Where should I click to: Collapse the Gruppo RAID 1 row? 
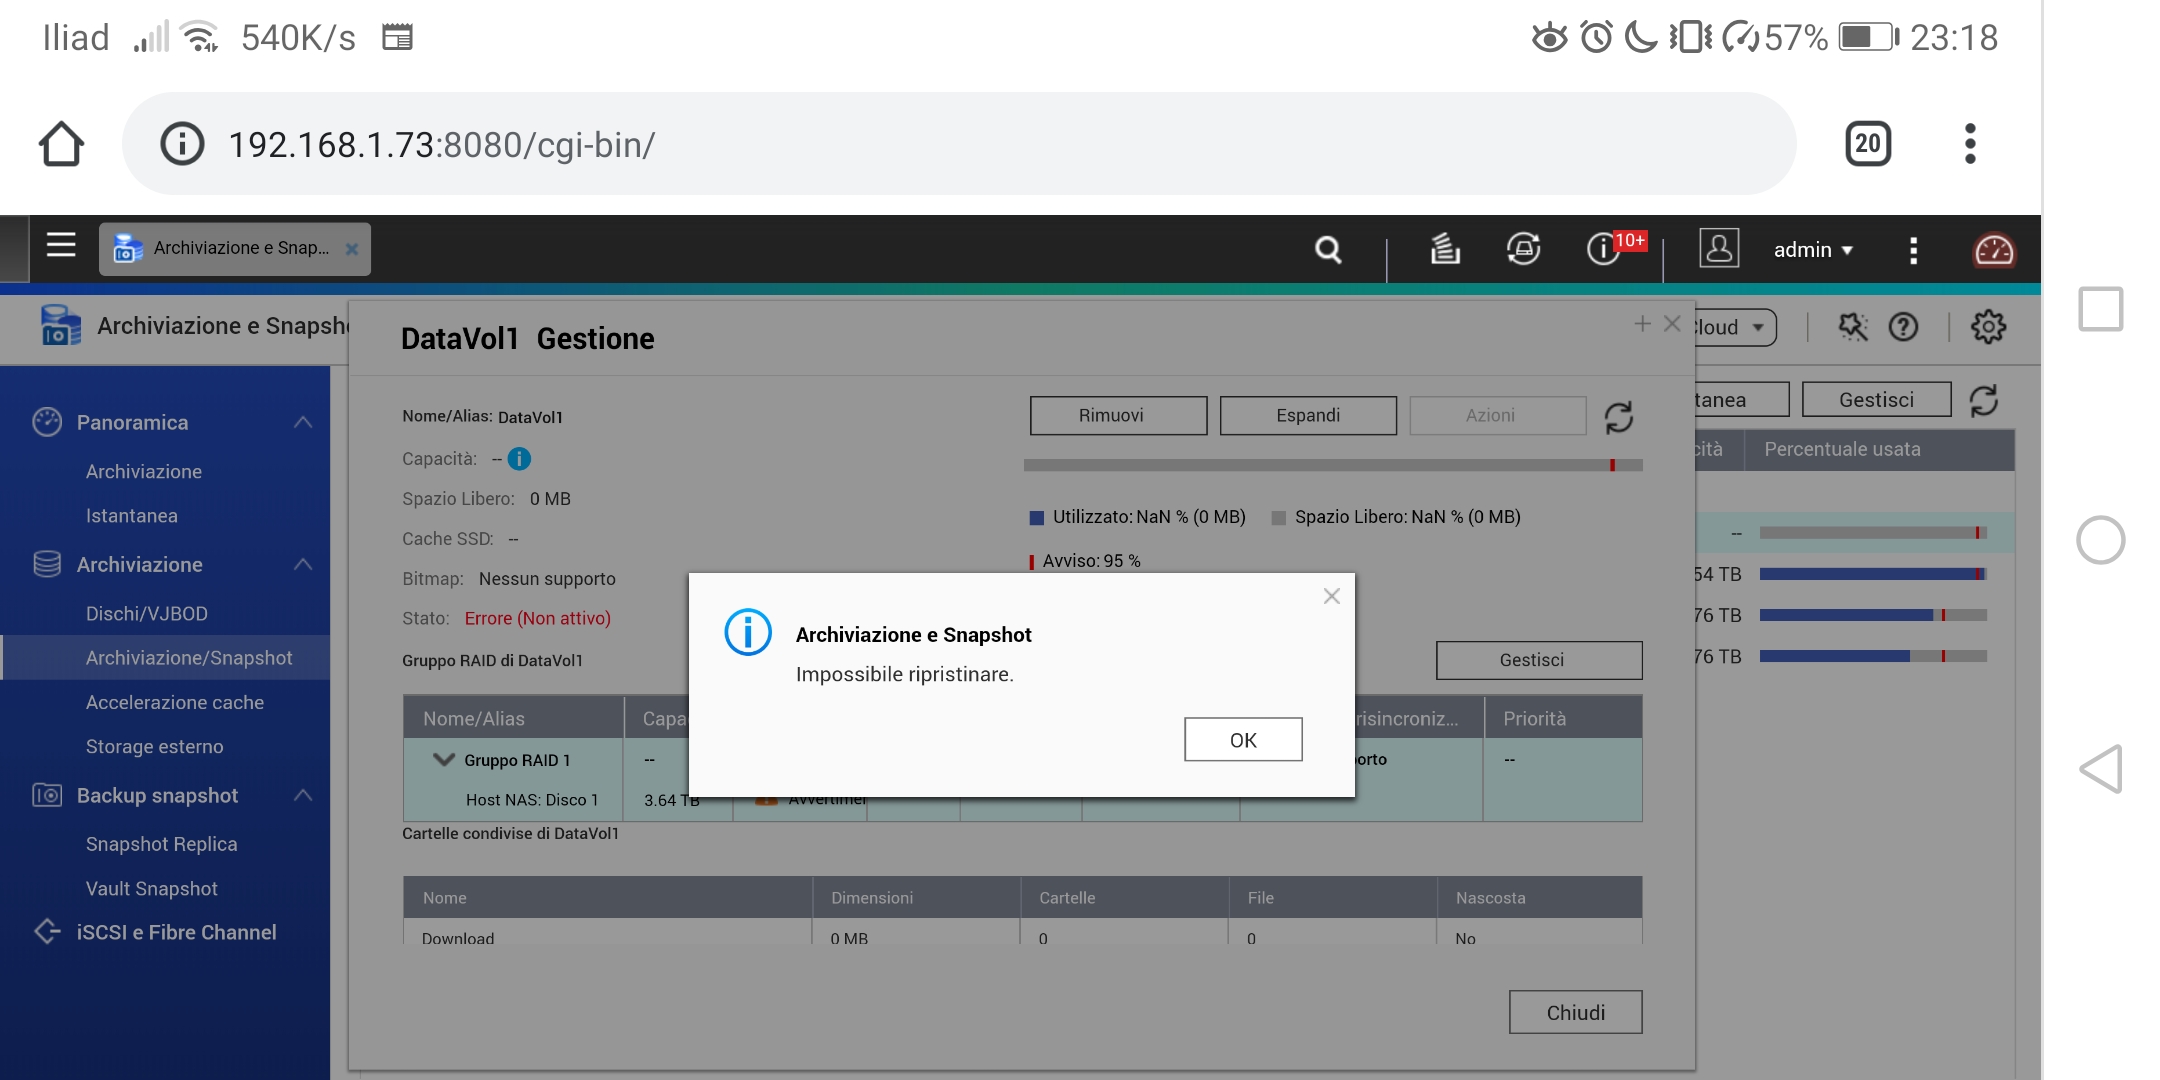(443, 760)
